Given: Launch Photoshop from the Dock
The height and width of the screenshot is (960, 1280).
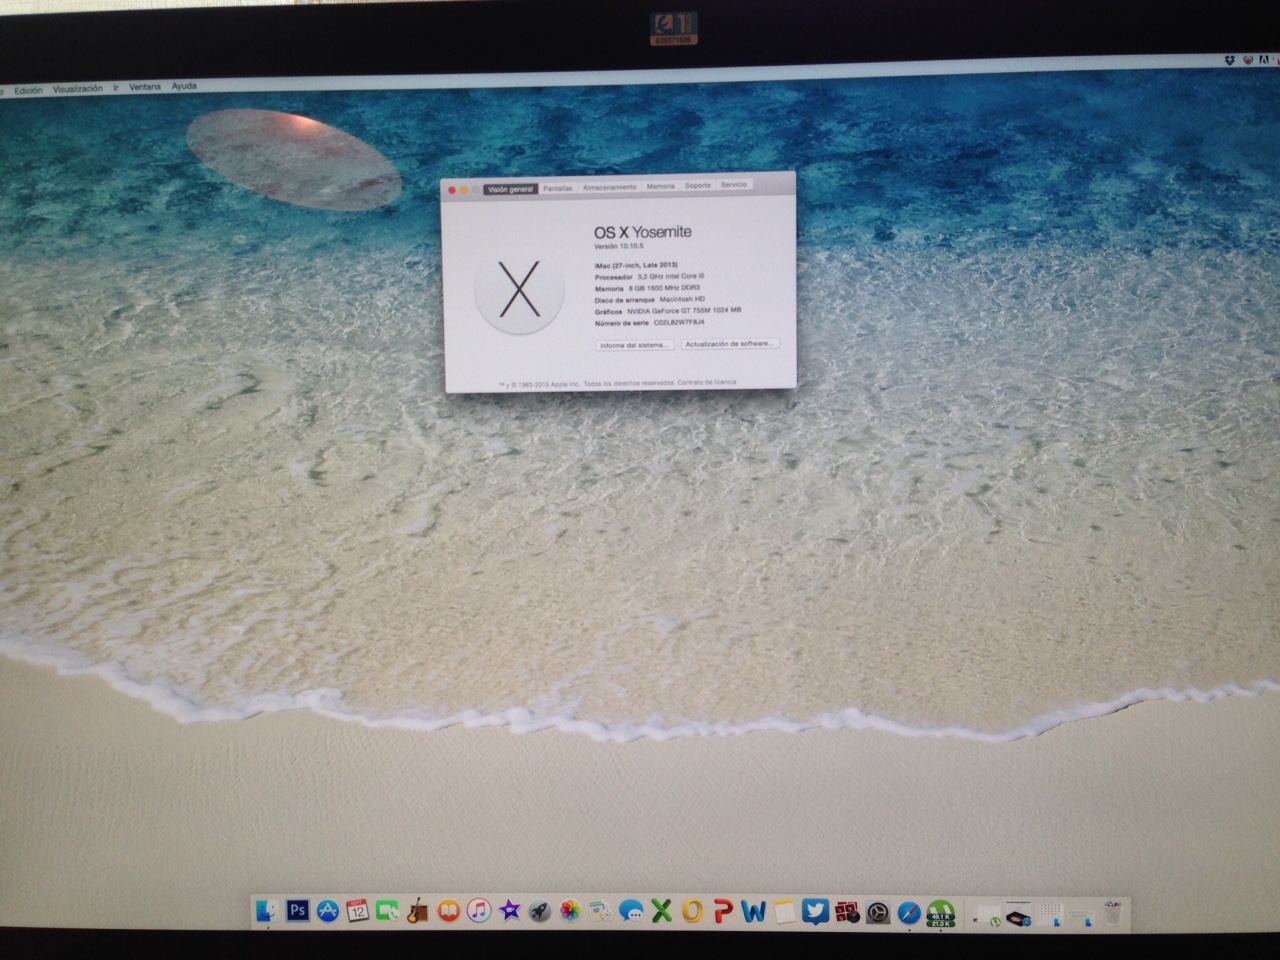Looking at the screenshot, I should 297,910.
